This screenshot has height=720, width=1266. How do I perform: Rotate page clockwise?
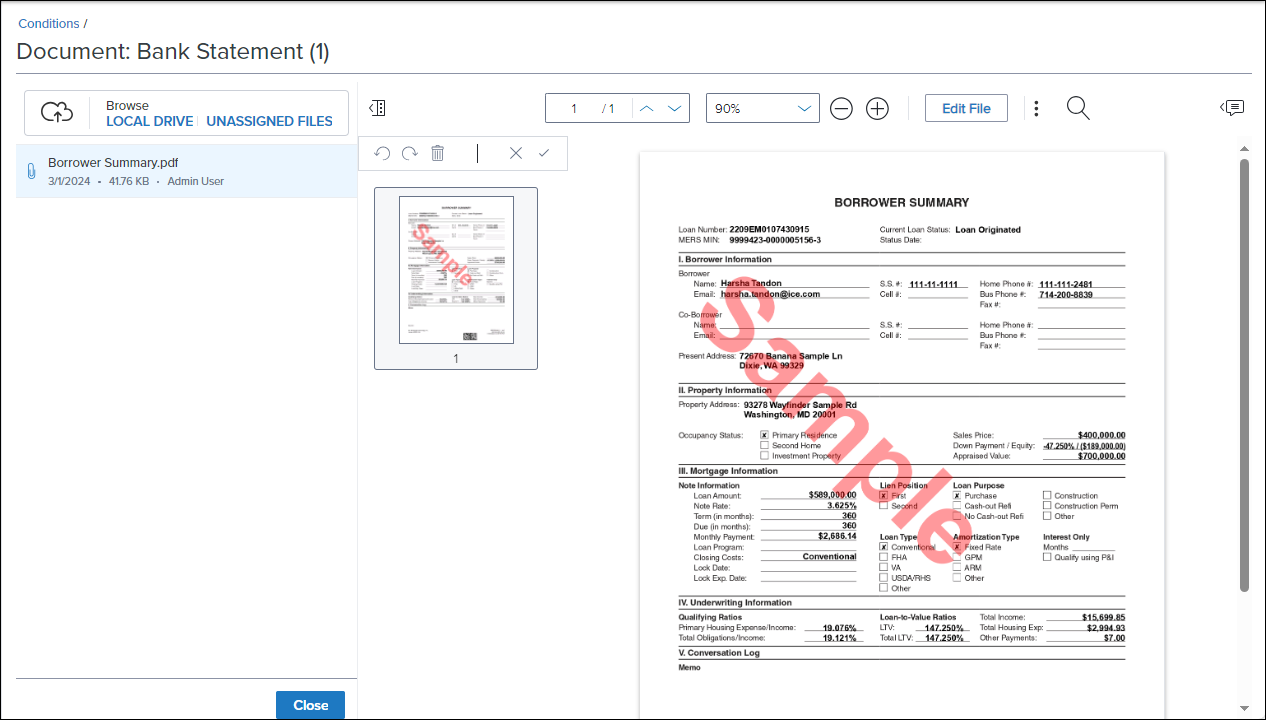pyautogui.click(x=409, y=153)
